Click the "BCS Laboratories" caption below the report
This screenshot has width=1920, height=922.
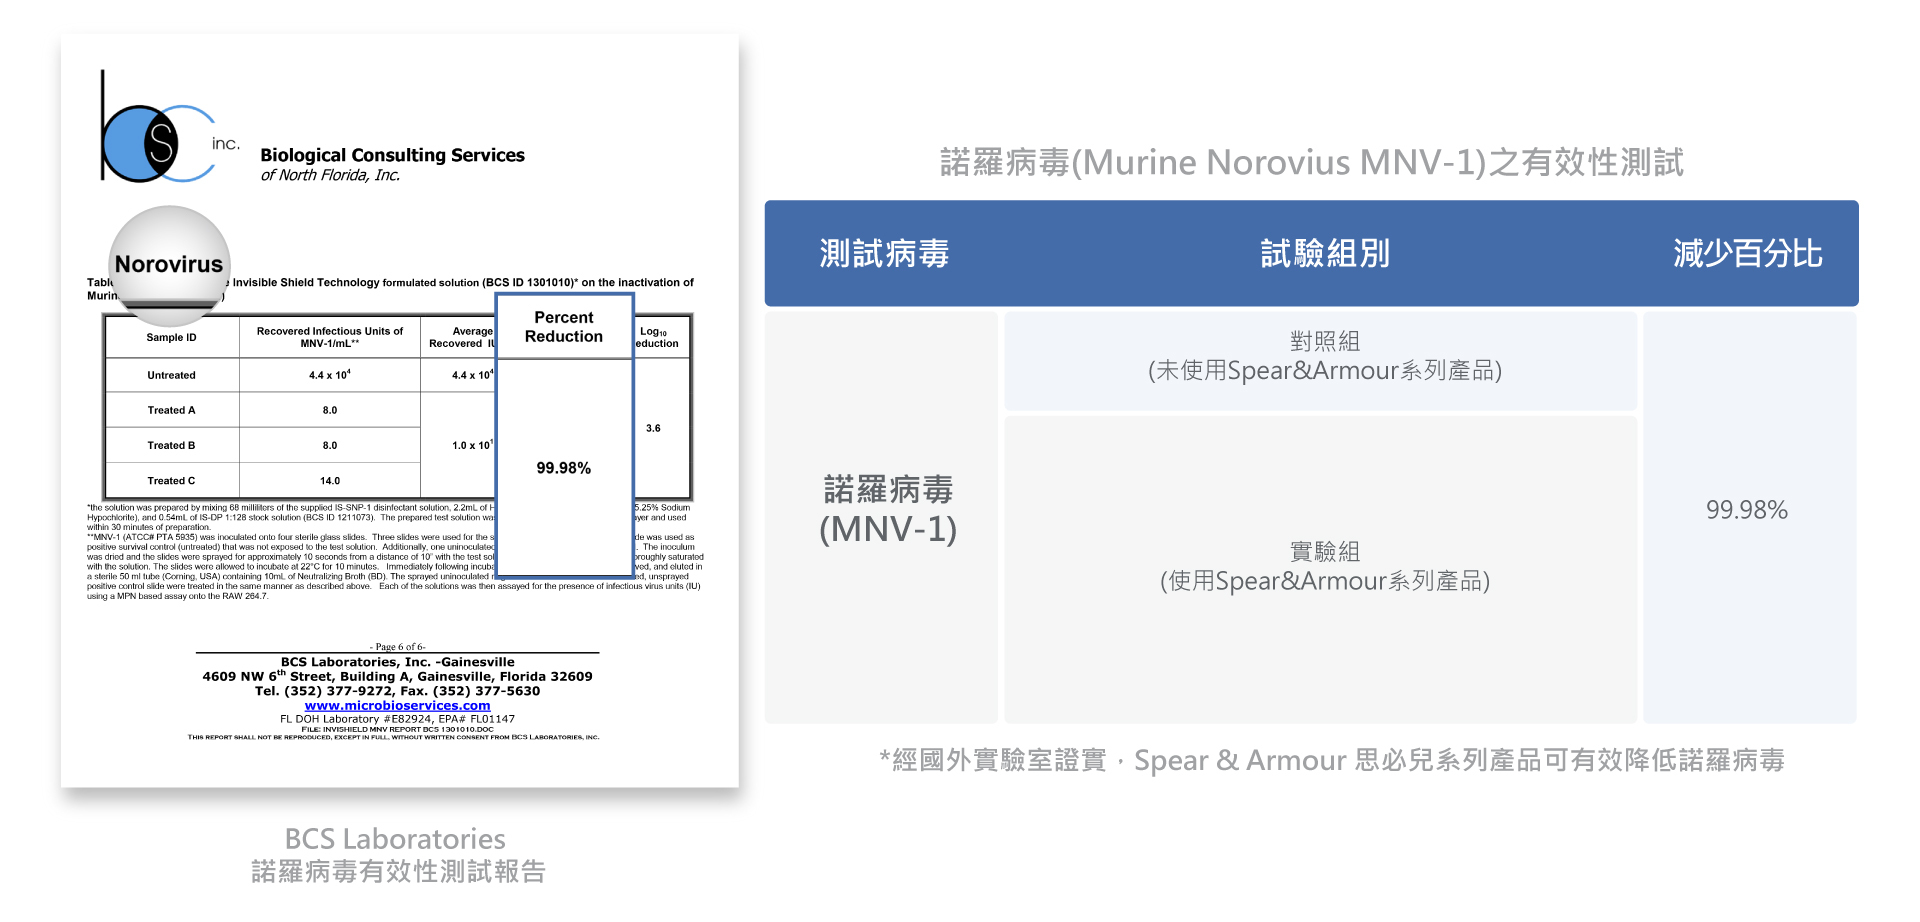coord(395,839)
